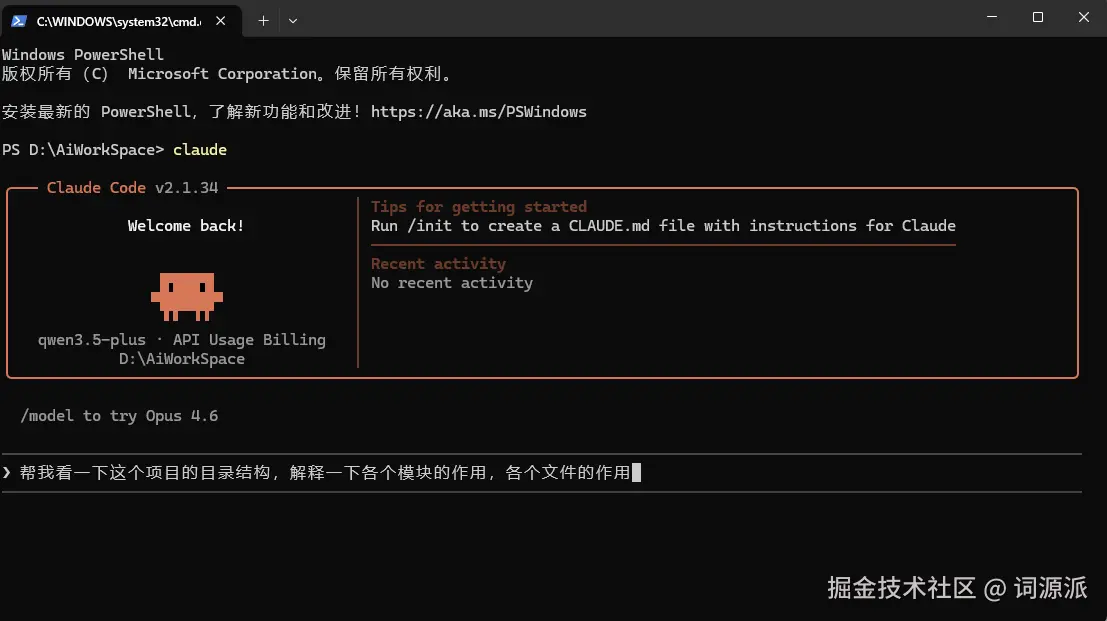Close the terminal window
The width and height of the screenshot is (1107, 621).
click(1084, 17)
